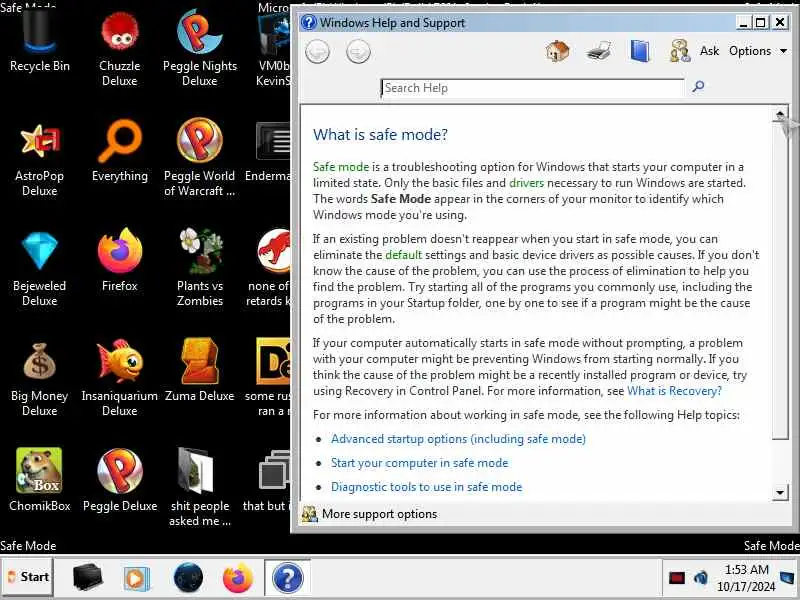Browse Help contents book icon
This screenshot has width=800, height=600.
(640, 52)
